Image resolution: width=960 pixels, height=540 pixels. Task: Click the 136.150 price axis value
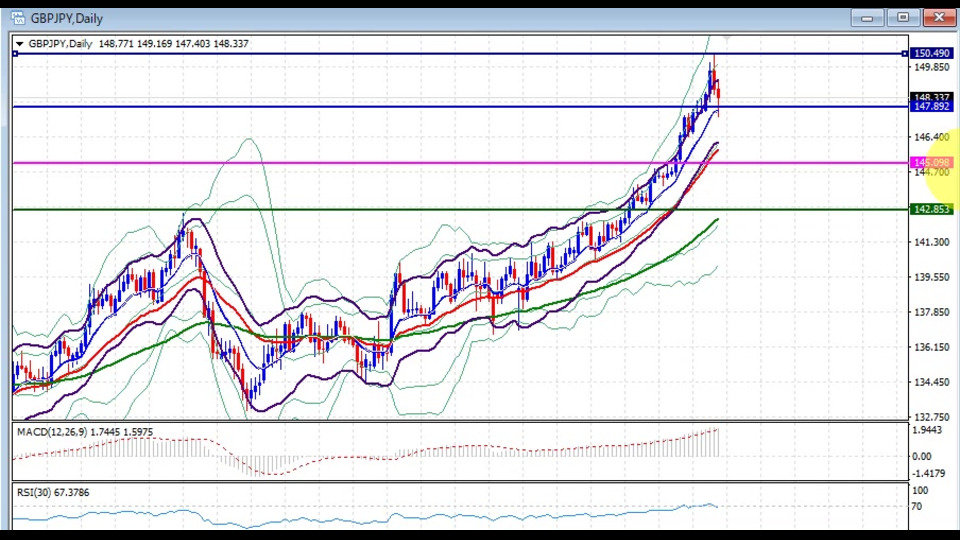(931, 347)
